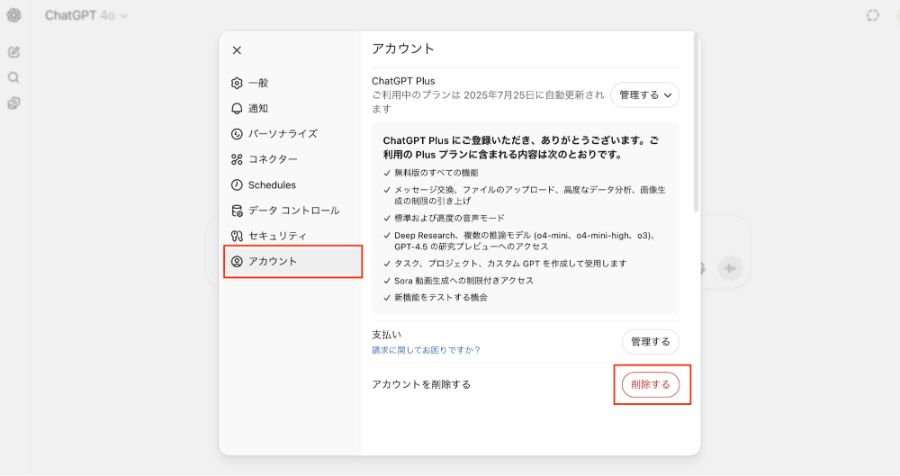Click the bell icon beside 通知
The height and width of the screenshot is (476, 900).
236,108
